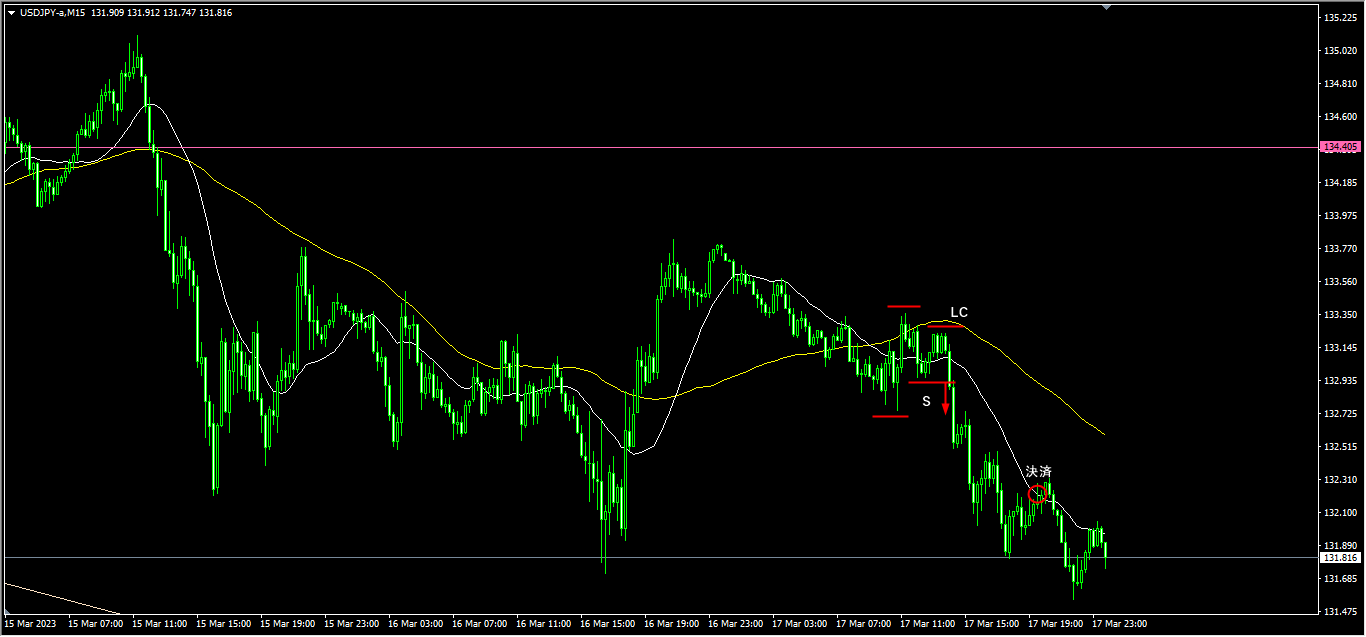Open the dropdown arrow beside USDJPY-a,M15
This screenshot has width=1366, height=637.
point(11,13)
